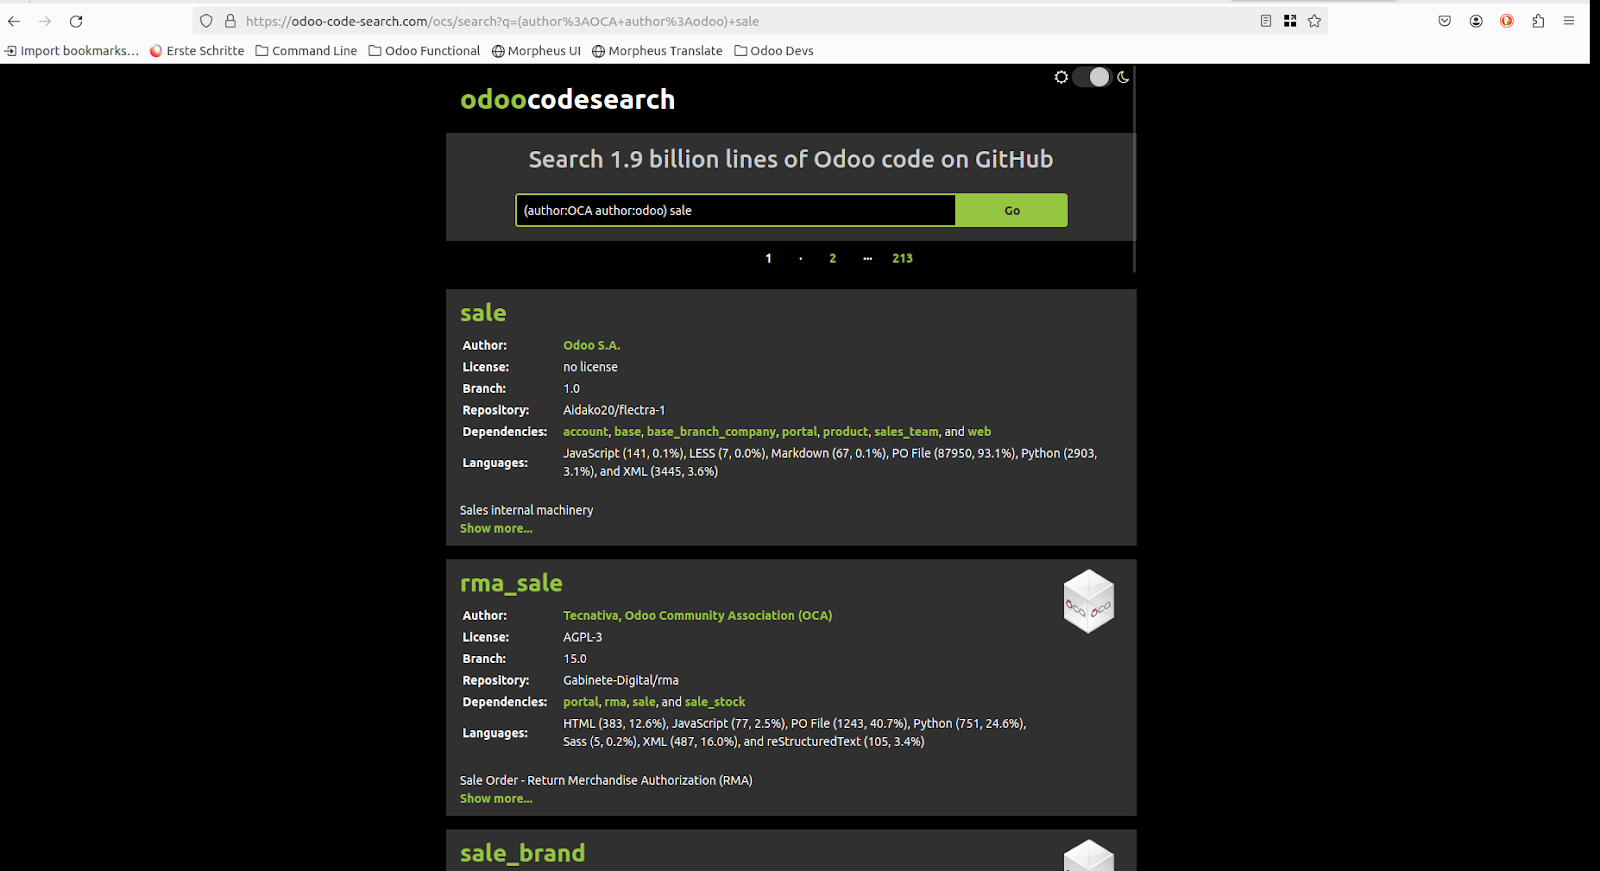Open the Odoo S.A. author link
This screenshot has height=871, width=1600.
tap(591, 345)
